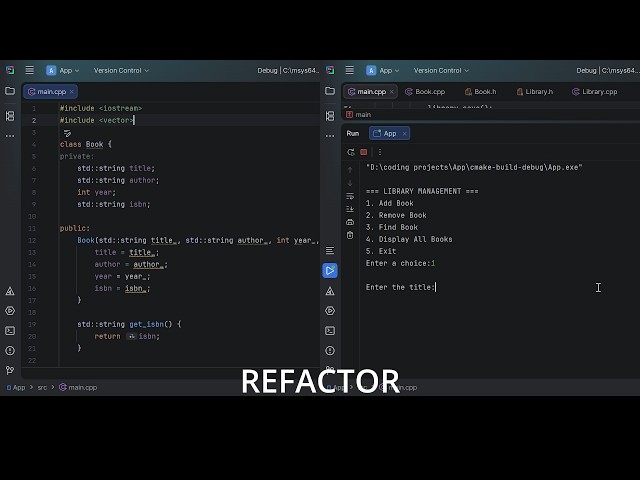
Task: Stop the running App process
Action: pyautogui.click(x=363, y=152)
